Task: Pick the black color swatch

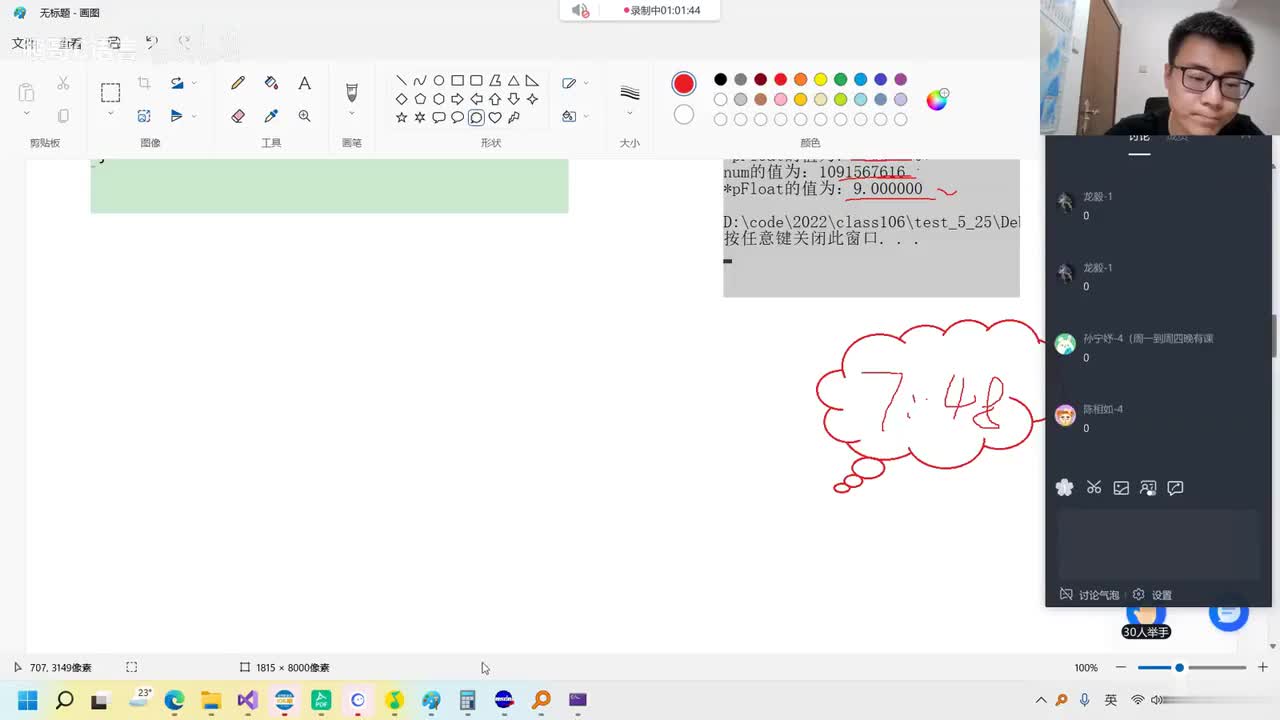Action: pyautogui.click(x=720, y=79)
